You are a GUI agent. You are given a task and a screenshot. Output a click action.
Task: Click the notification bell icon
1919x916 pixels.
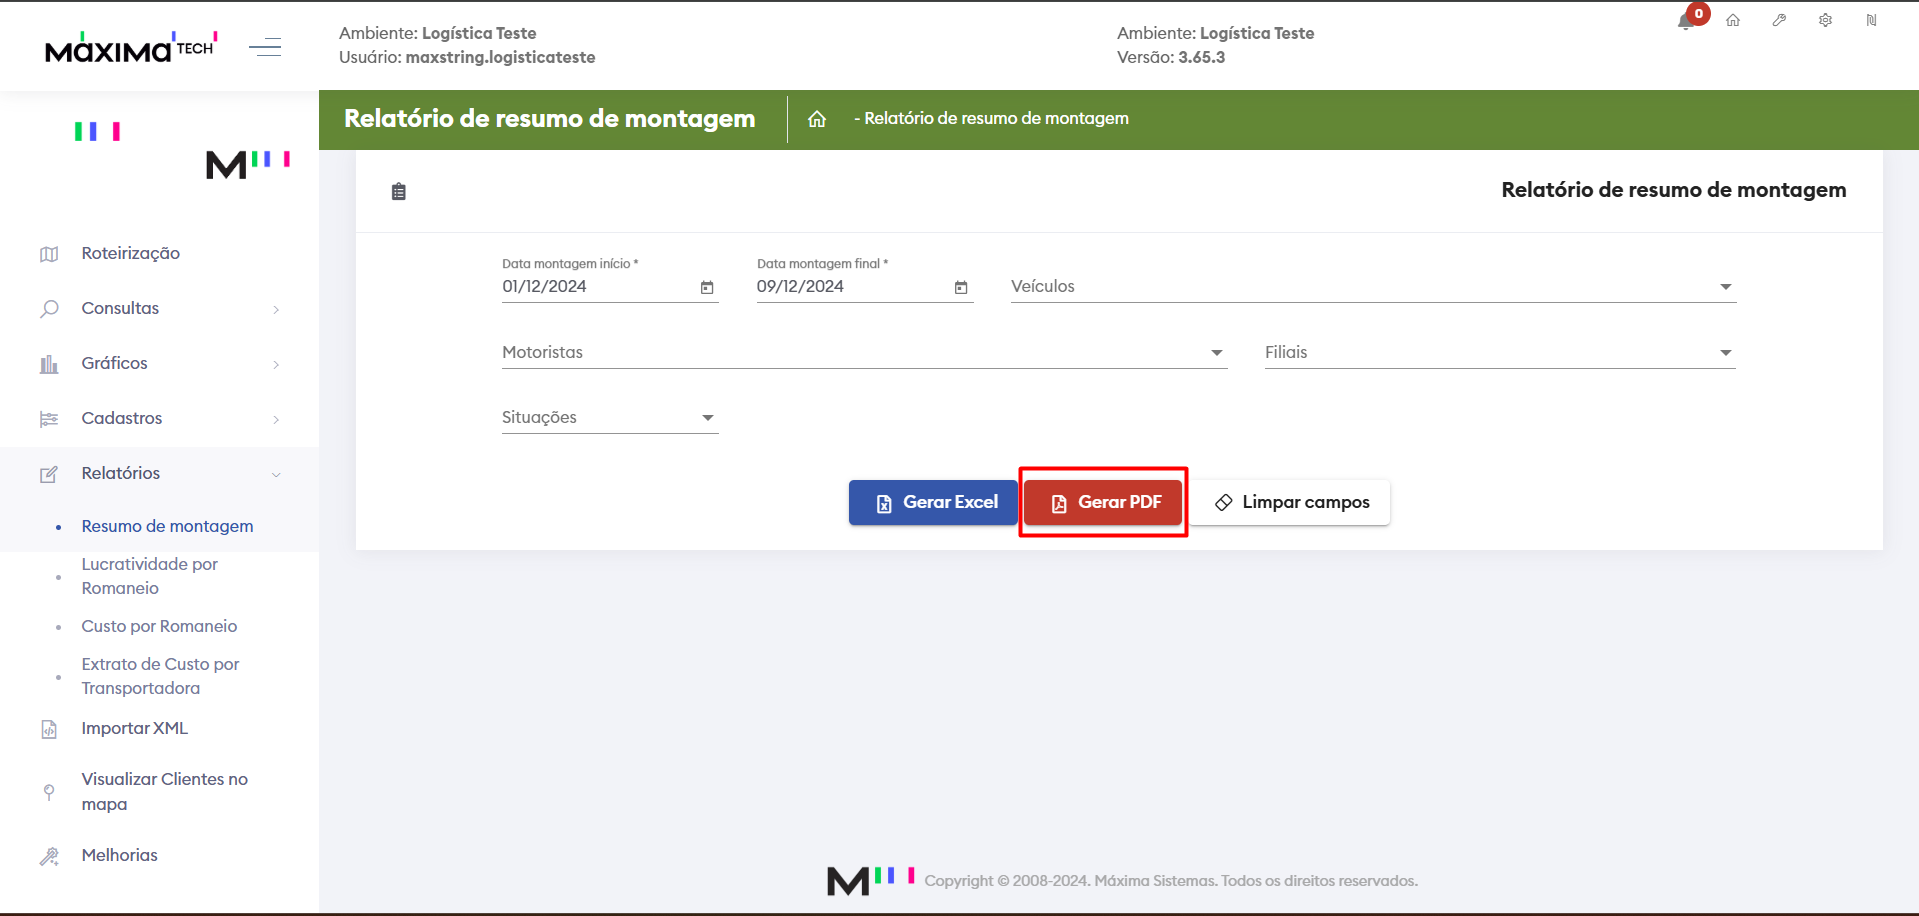coord(1686,21)
